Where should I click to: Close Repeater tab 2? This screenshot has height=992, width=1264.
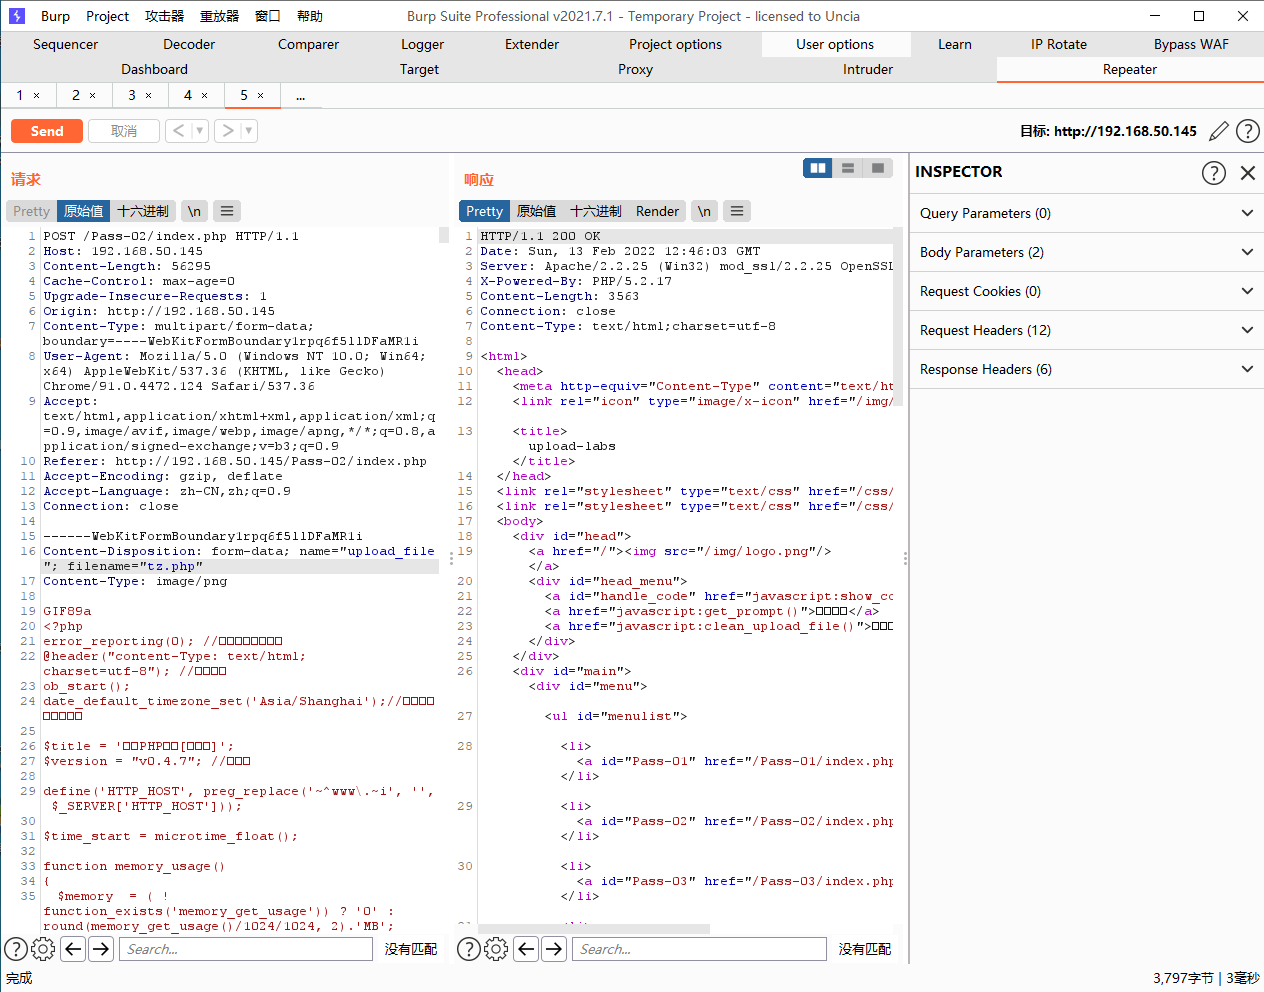tap(93, 96)
